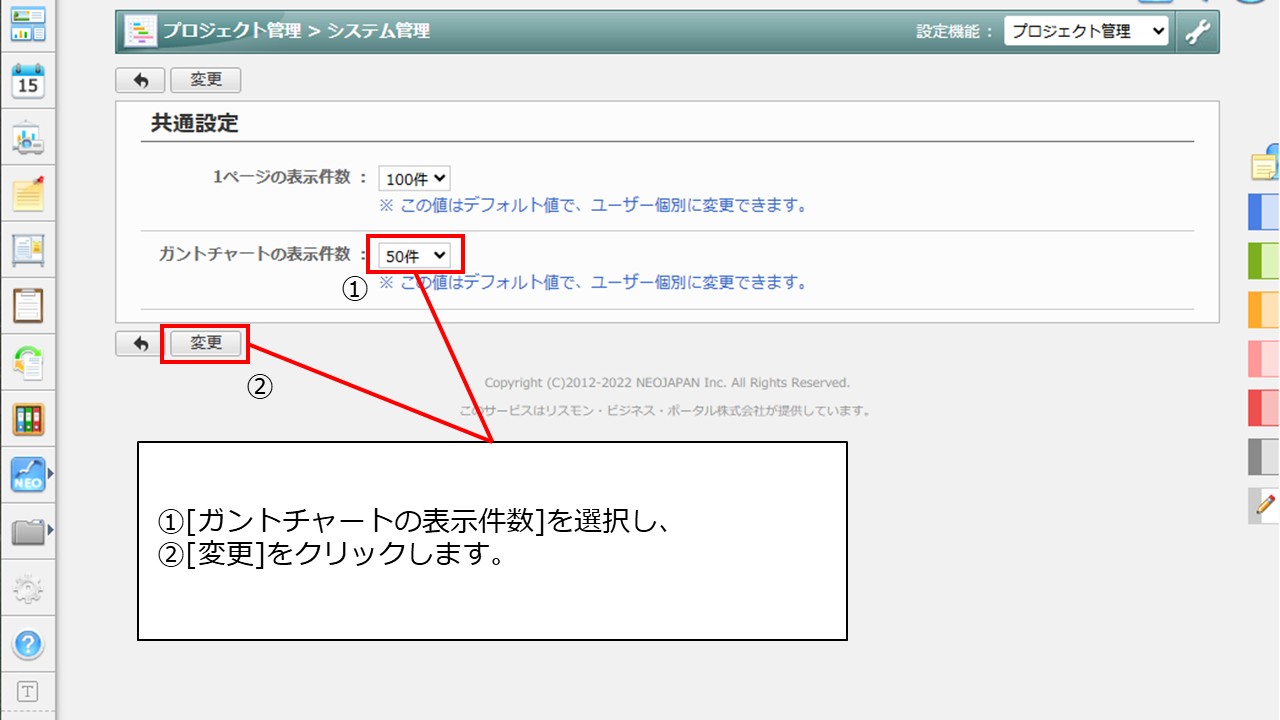Open the colored binders cabinet icon
Screen dimensions: 1280x720
point(28,419)
